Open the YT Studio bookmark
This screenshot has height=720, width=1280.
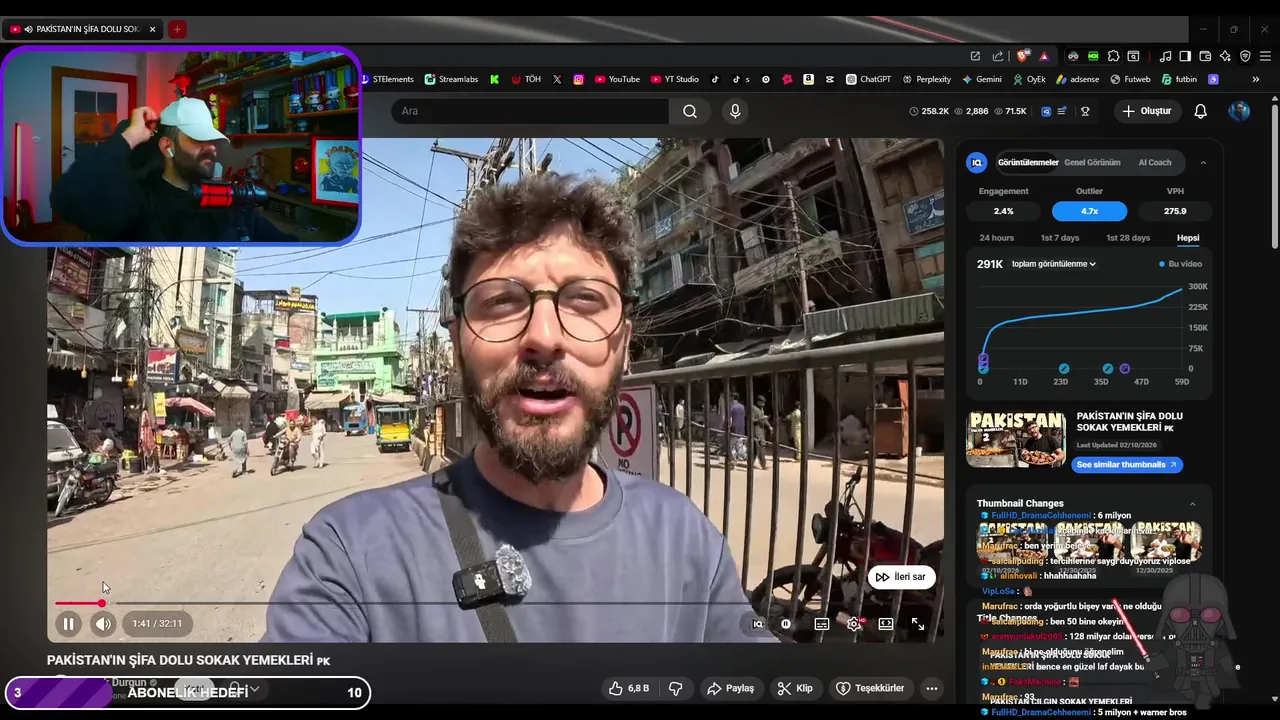675,79
